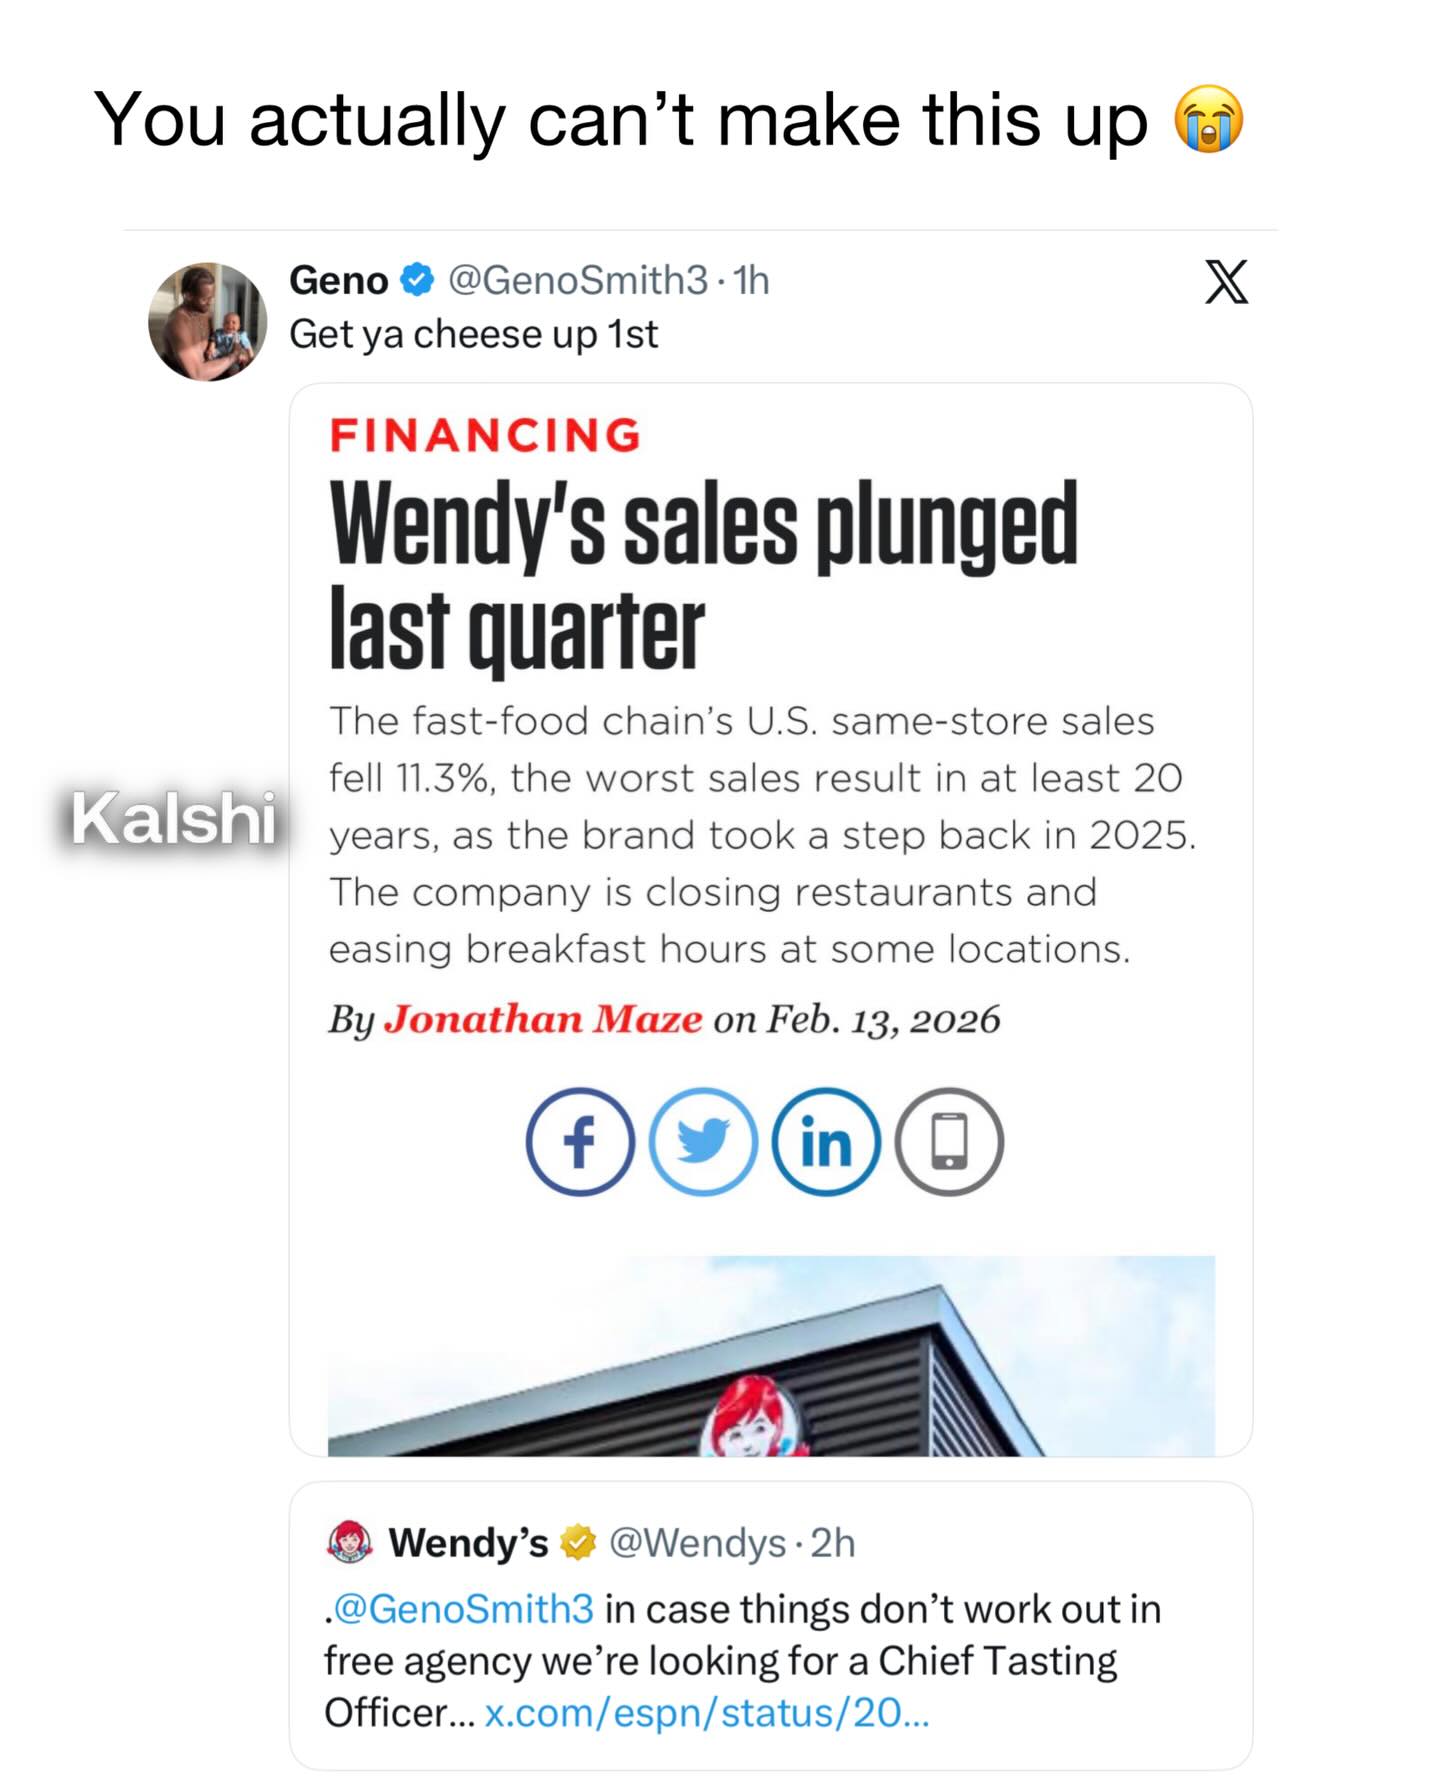This screenshot has height=1788, width=1440.
Task: Share article via Facebook icon
Action: (580, 1141)
